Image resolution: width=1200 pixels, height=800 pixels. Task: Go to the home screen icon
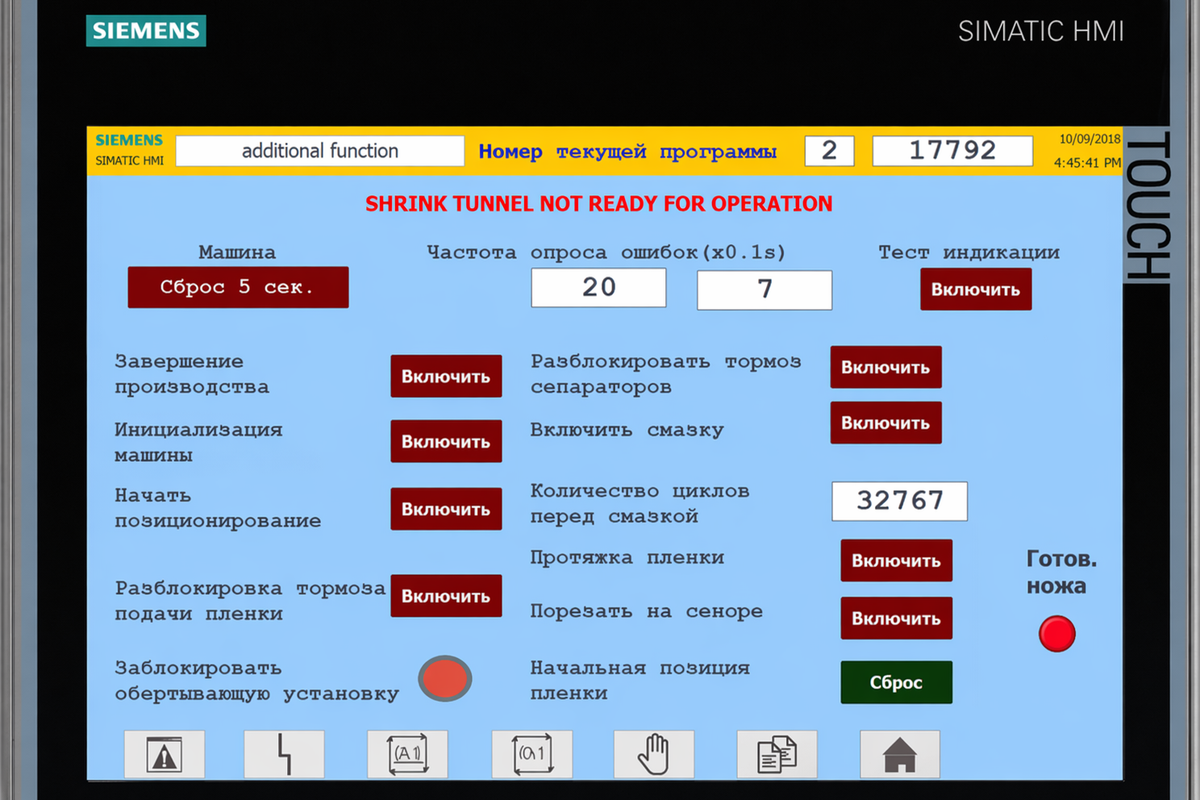click(900, 754)
